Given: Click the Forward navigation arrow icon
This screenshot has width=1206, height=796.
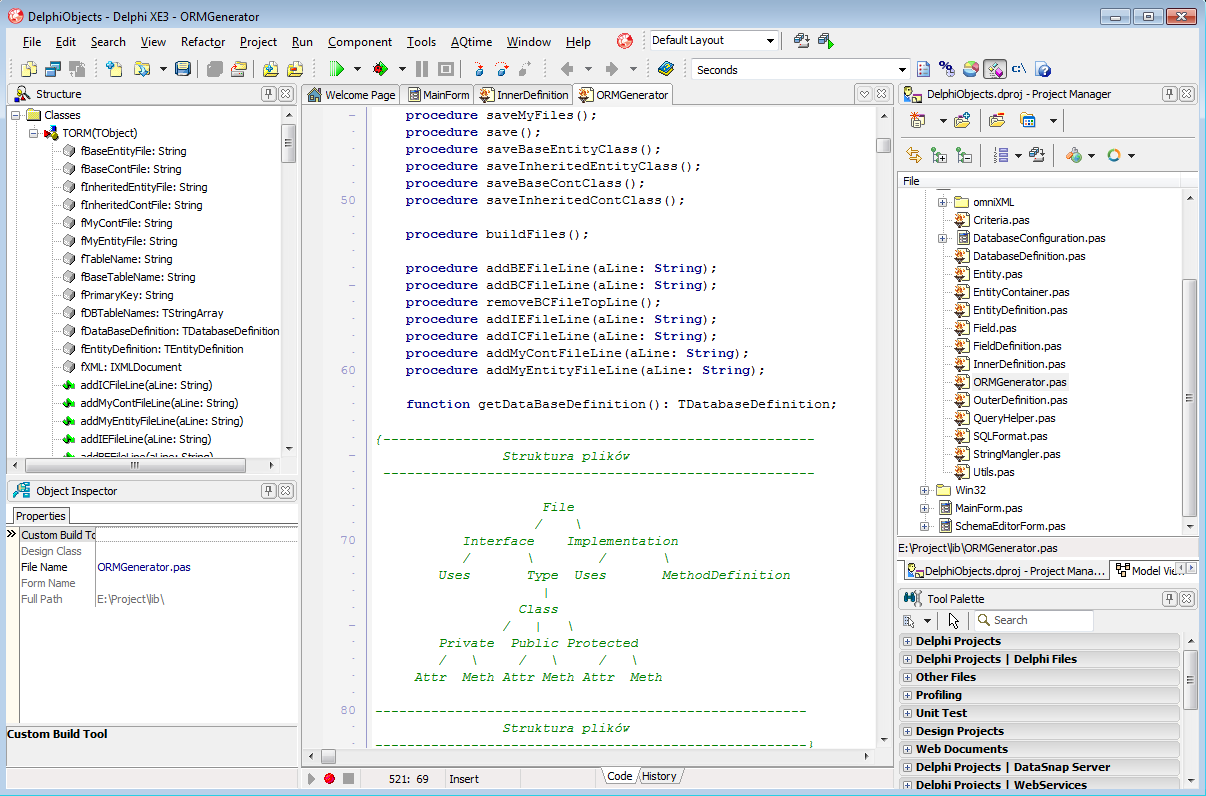Looking at the screenshot, I should click(x=611, y=69).
